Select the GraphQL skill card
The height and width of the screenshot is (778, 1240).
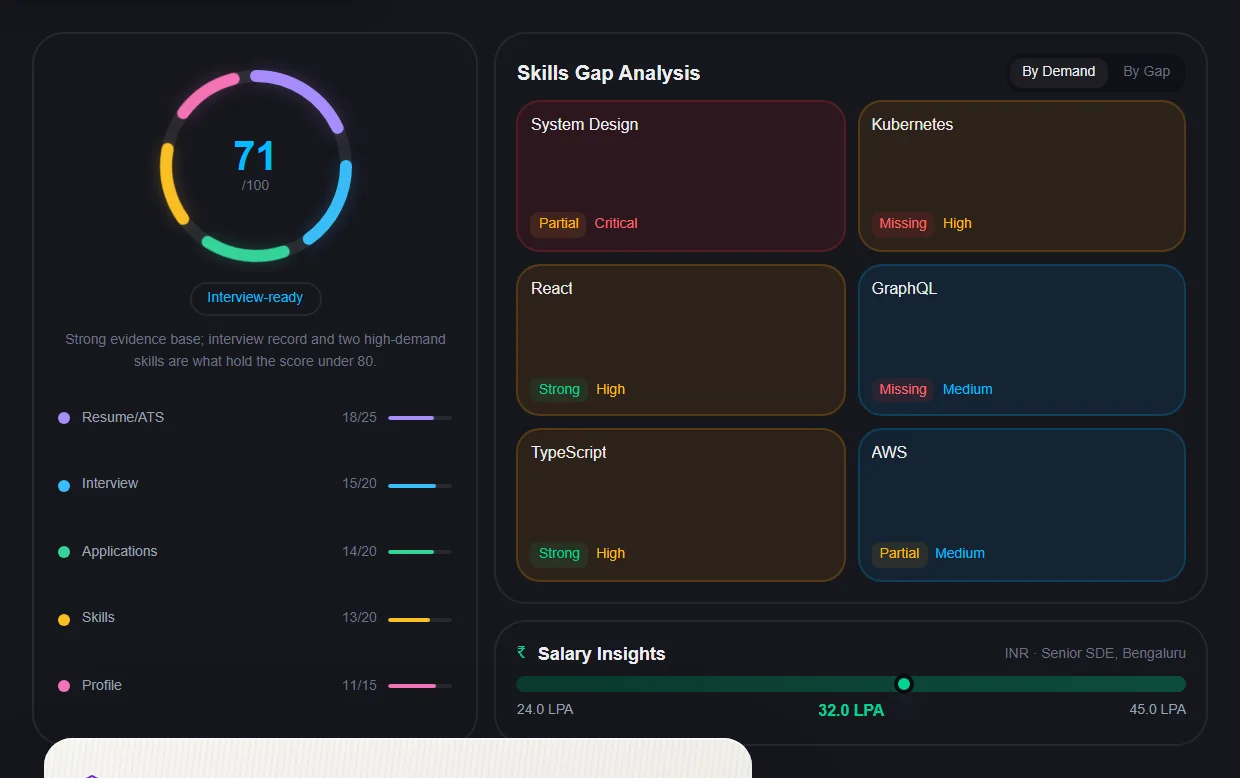click(1022, 340)
